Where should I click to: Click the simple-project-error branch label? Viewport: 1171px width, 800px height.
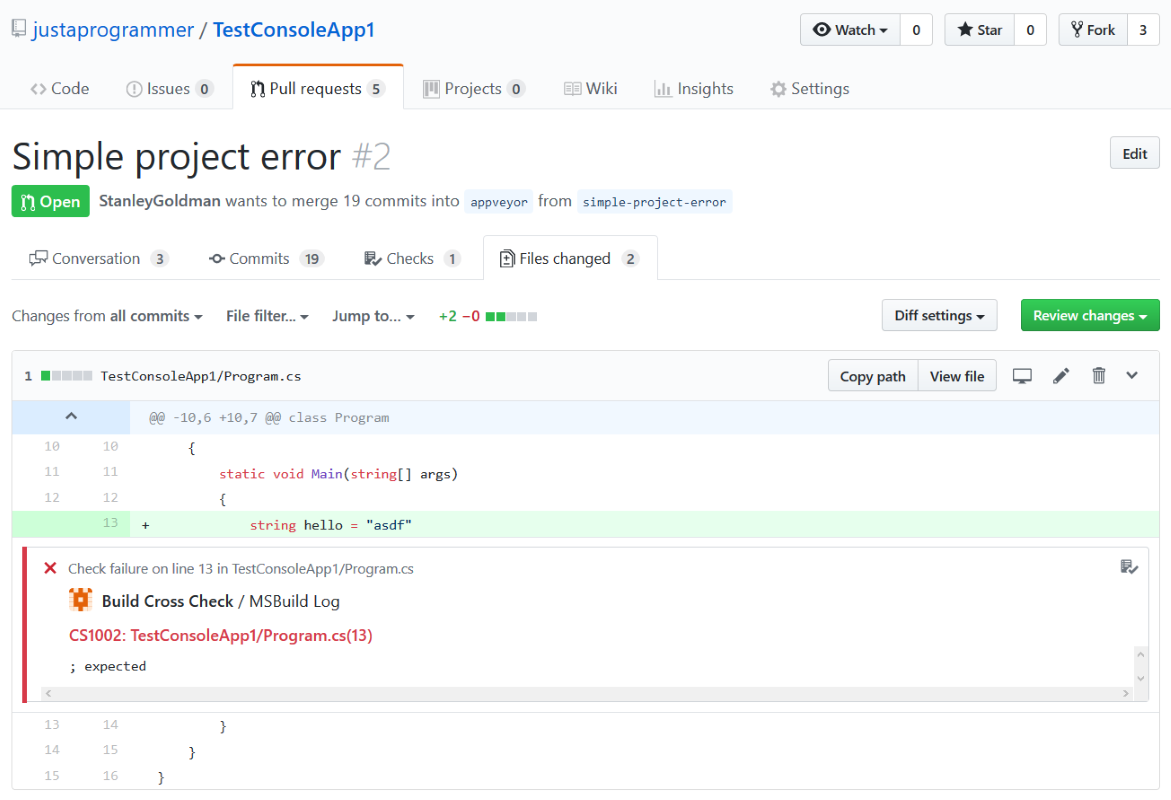click(x=654, y=202)
